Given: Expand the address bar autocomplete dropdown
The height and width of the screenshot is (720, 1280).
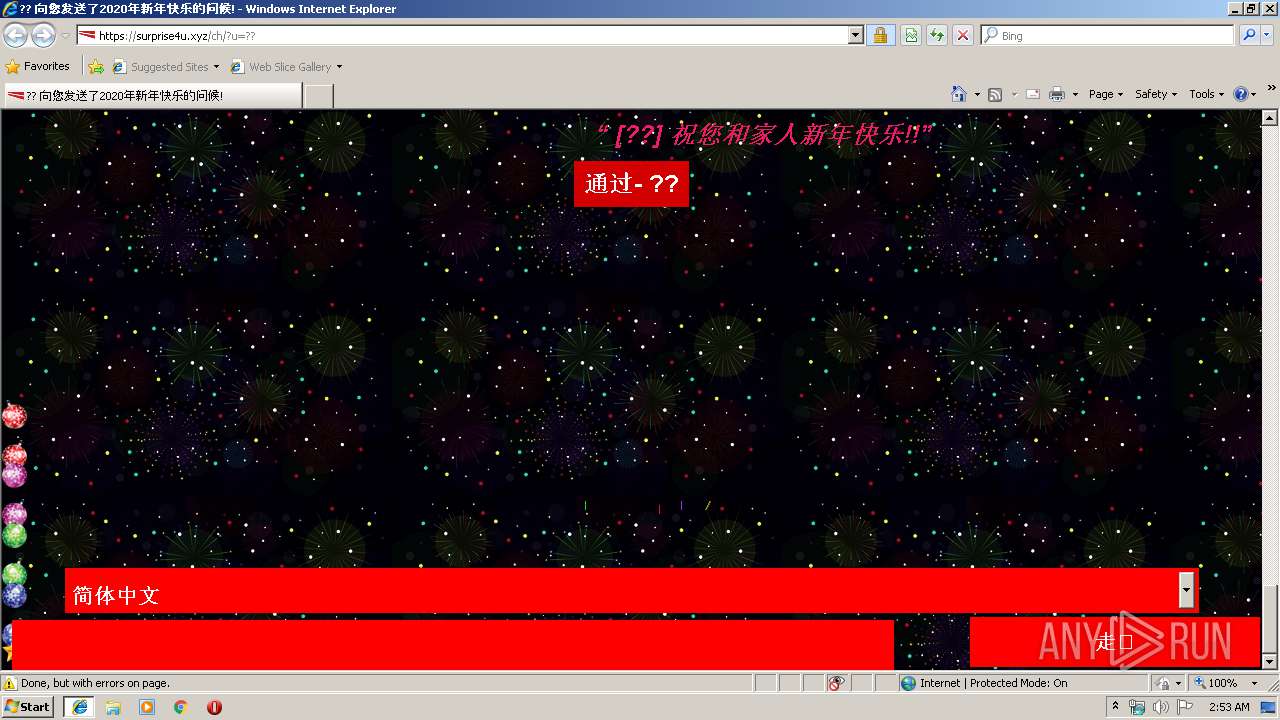Looking at the screenshot, I should click(856, 35).
